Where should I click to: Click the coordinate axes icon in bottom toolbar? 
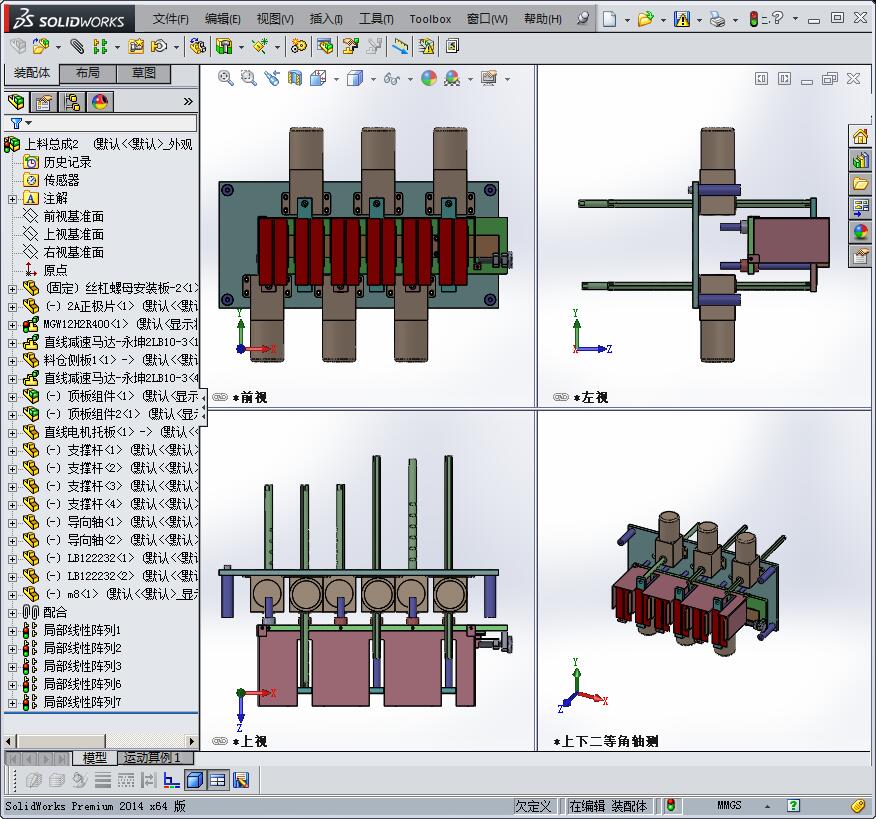tap(172, 780)
